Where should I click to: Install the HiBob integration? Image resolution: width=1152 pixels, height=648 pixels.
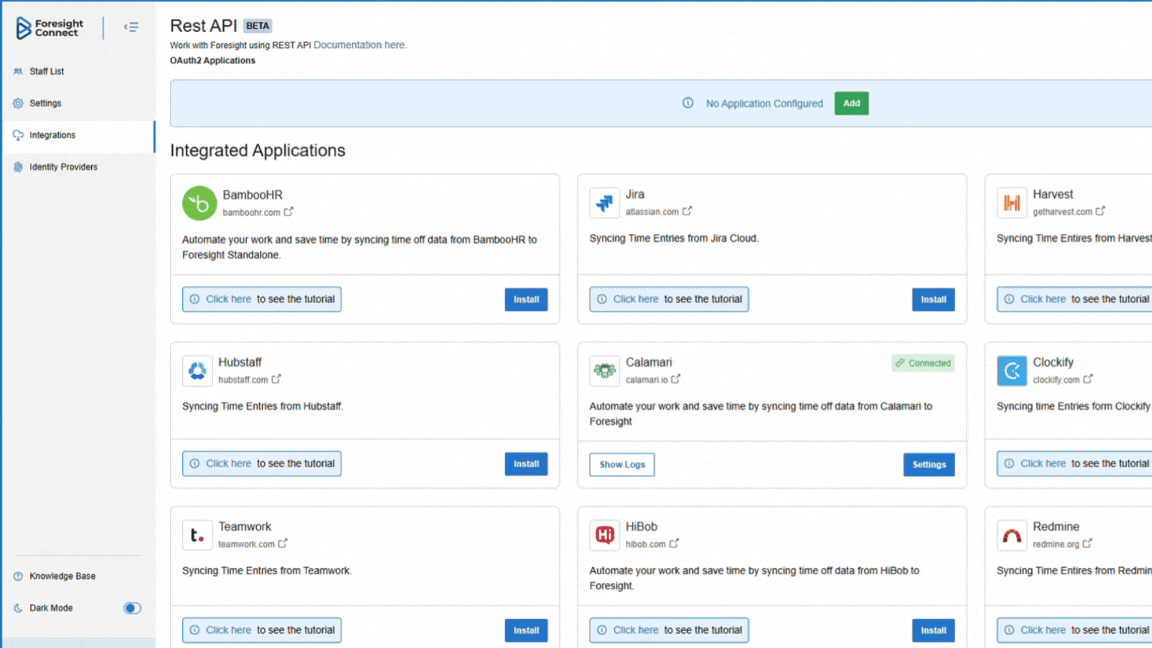pyautogui.click(x=933, y=630)
